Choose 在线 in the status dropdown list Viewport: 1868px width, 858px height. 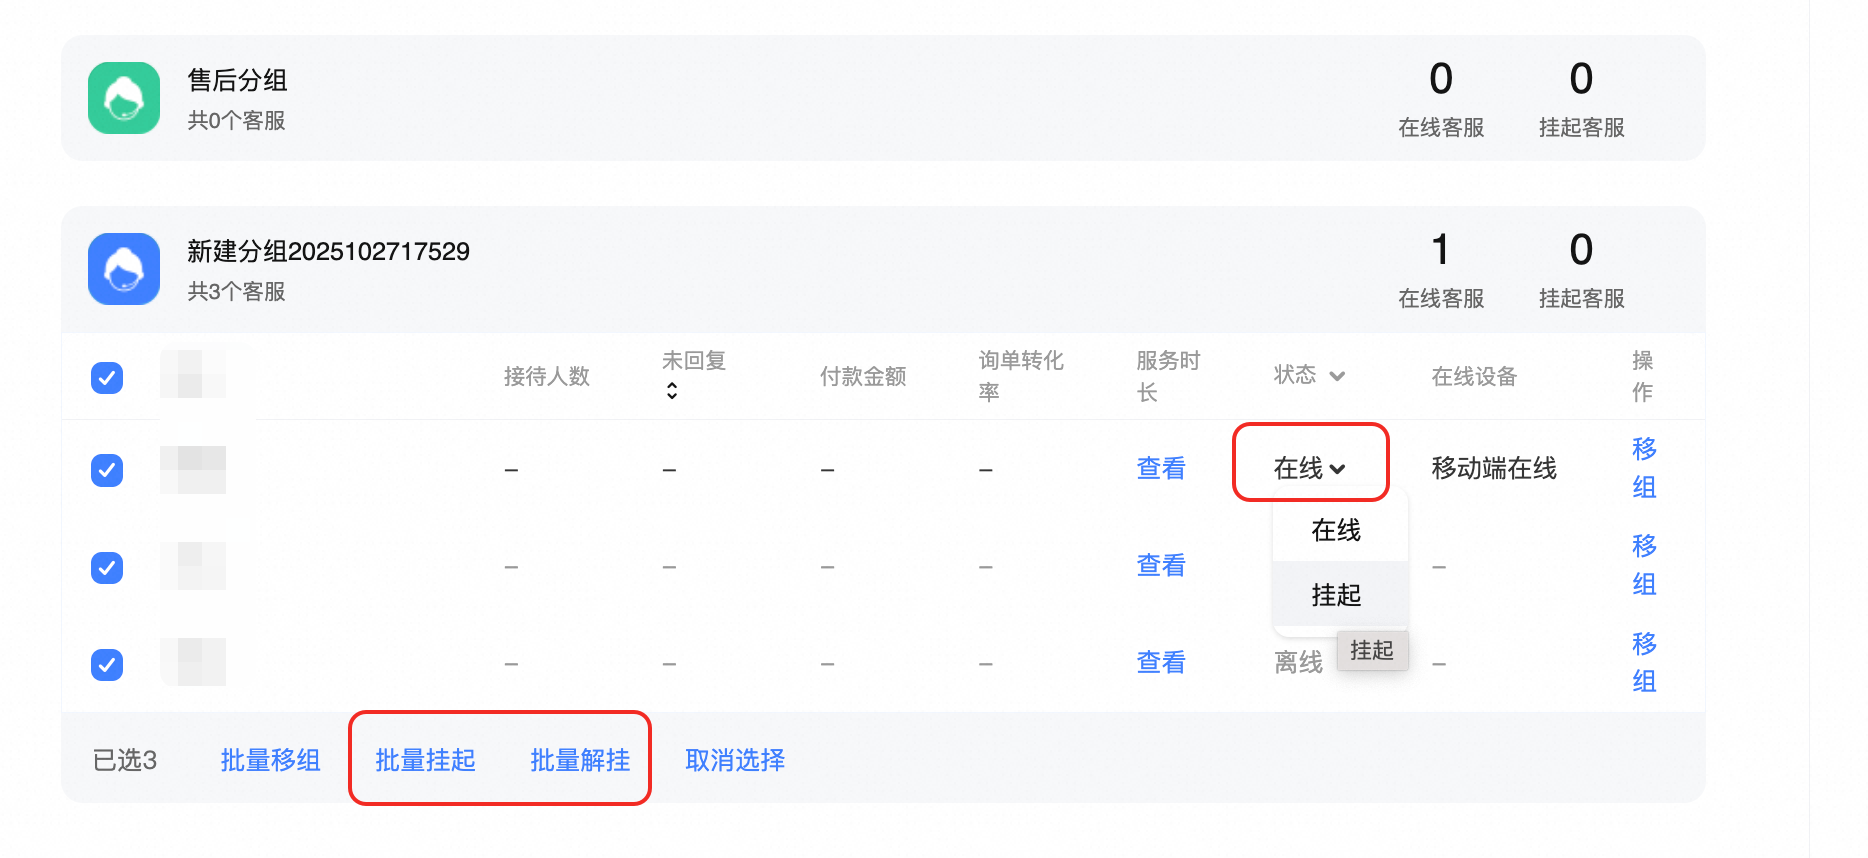click(1340, 530)
